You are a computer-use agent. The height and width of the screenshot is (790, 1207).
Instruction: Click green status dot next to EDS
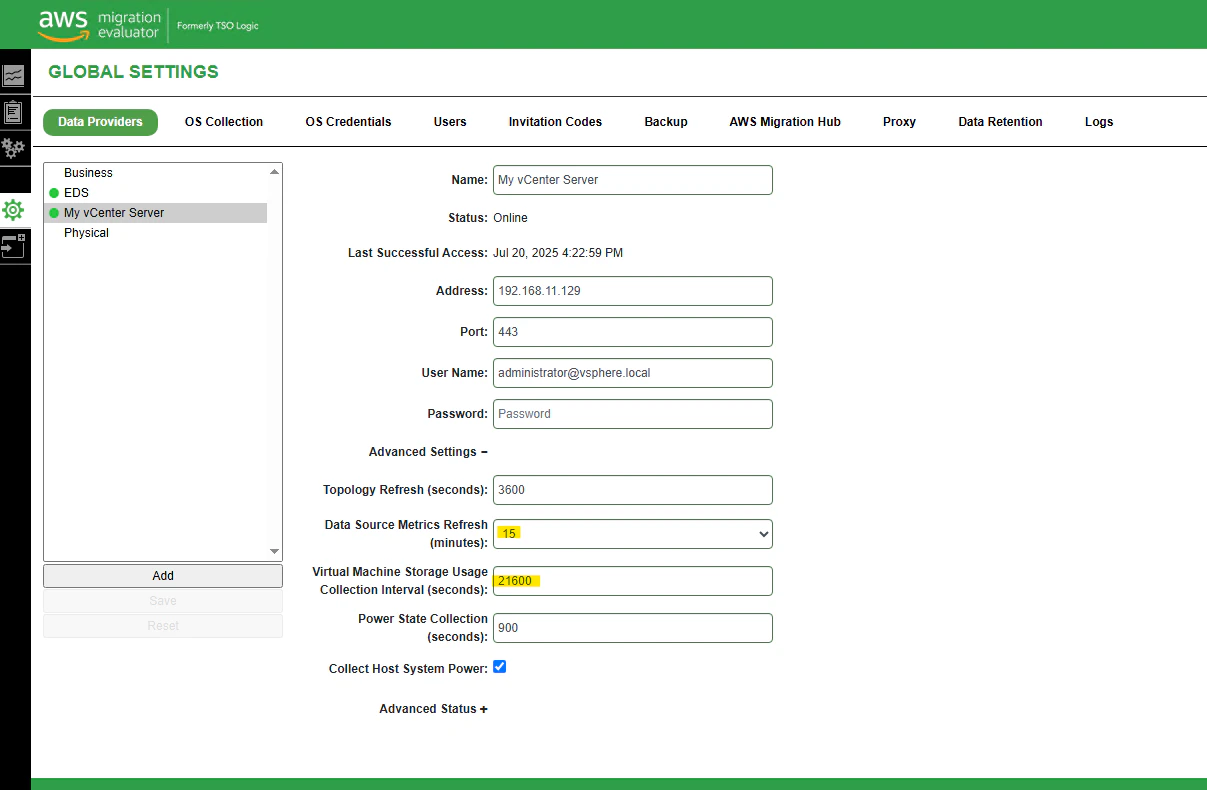(x=54, y=193)
